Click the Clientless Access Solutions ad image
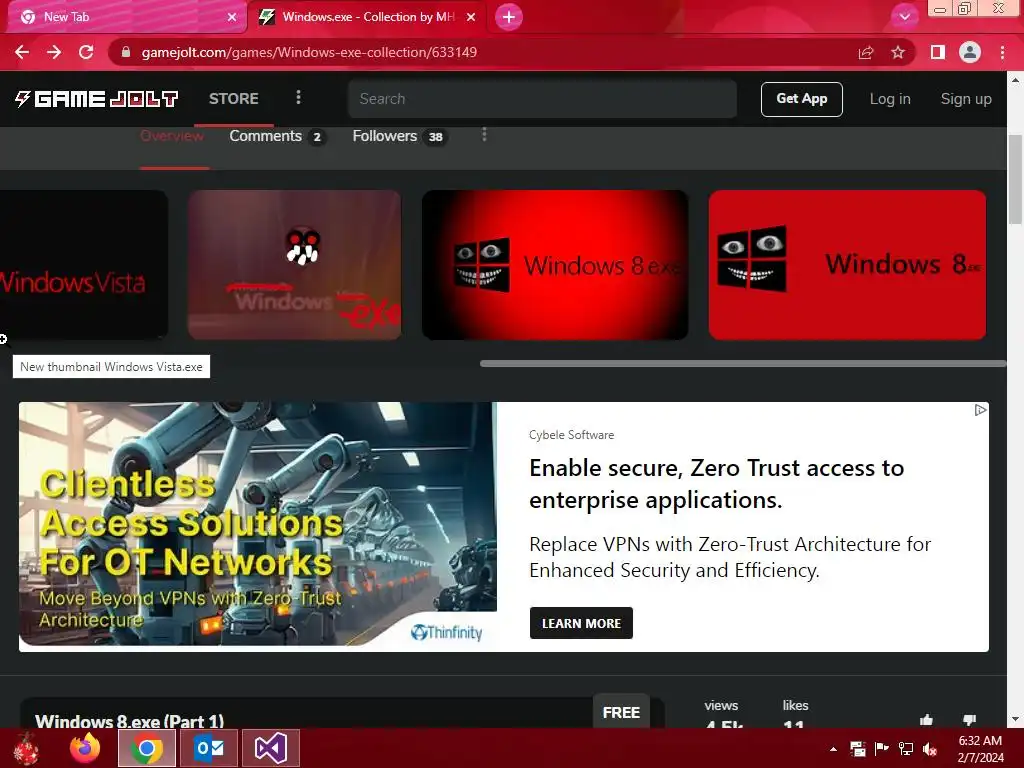 tap(258, 526)
